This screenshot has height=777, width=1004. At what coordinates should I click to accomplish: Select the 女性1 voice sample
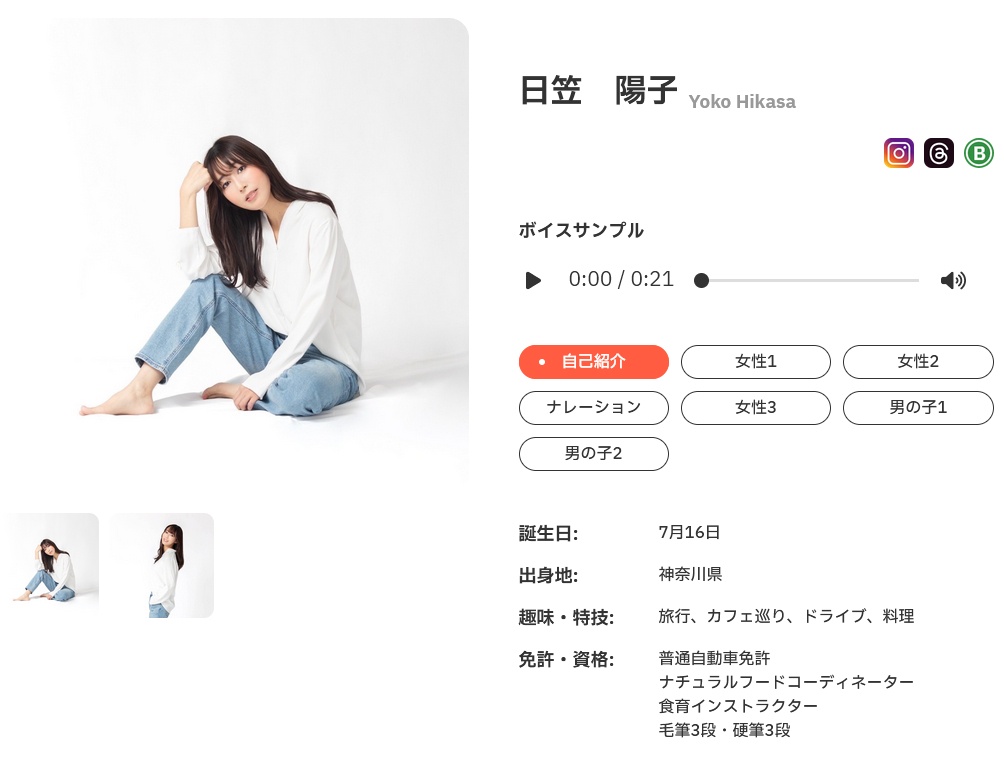point(756,361)
